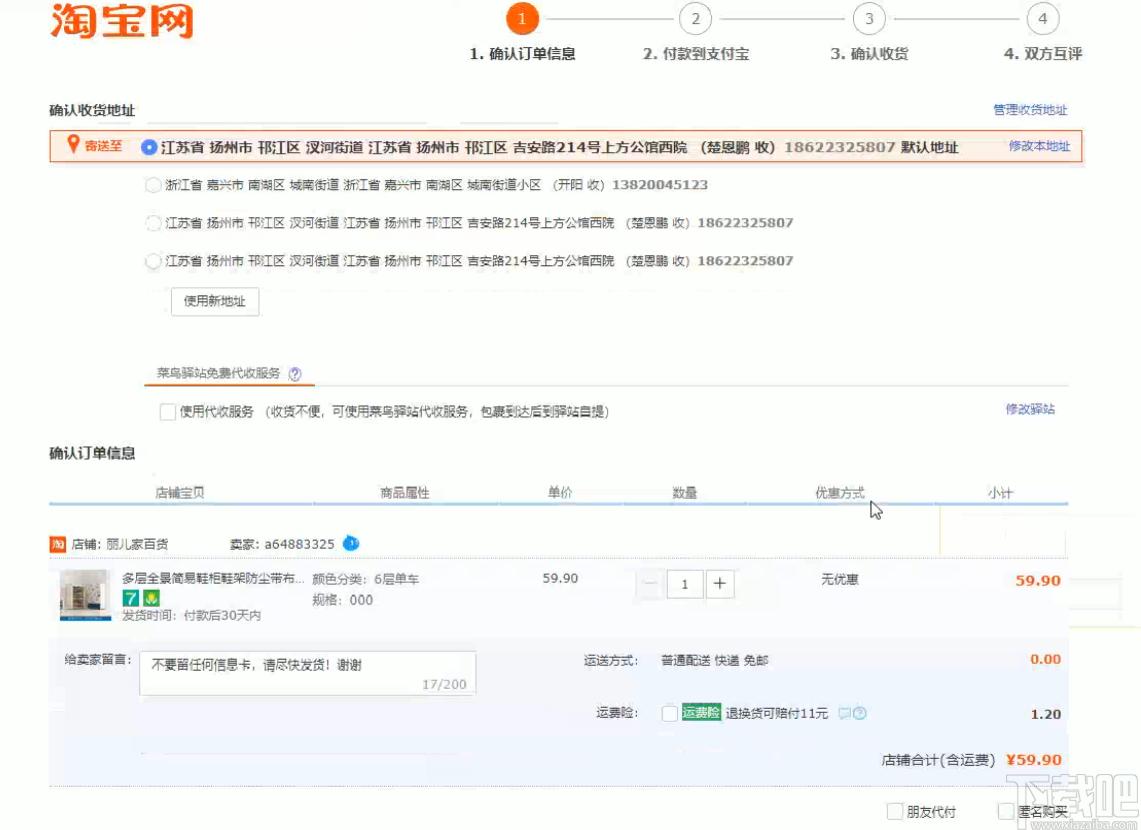Tick the 朋友代付 checkbox
Image resolution: width=1141 pixels, height=830 pixels.
895,811
